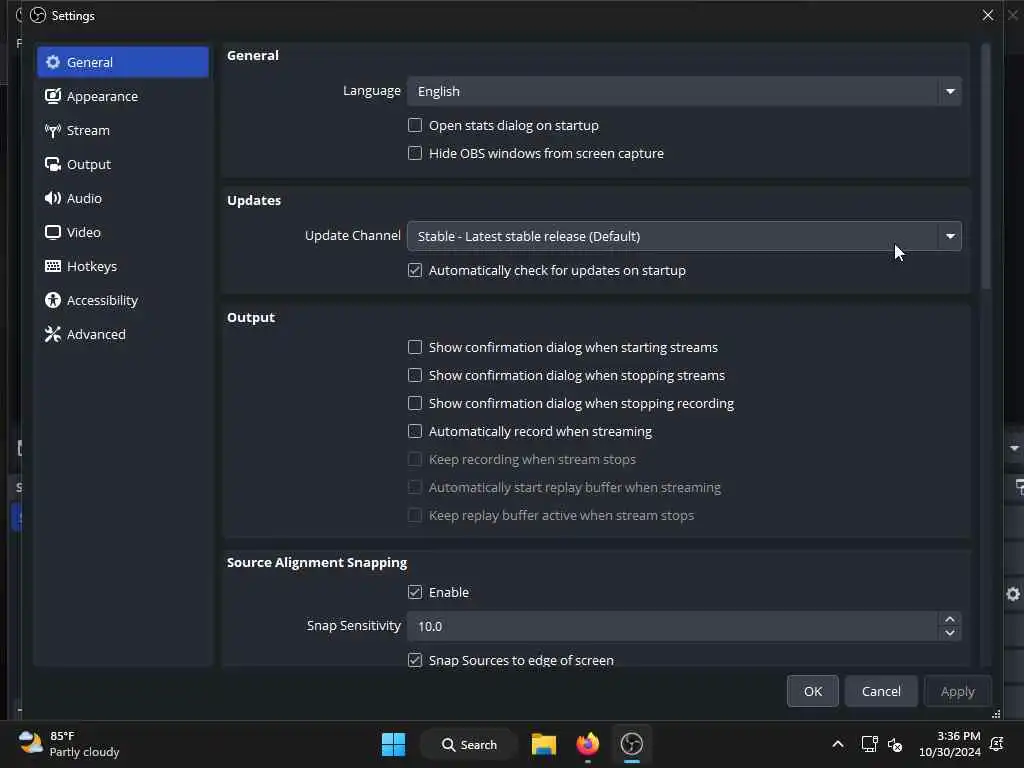
Task: Switch to Advanced settings tab
Action: click(123, 334)
